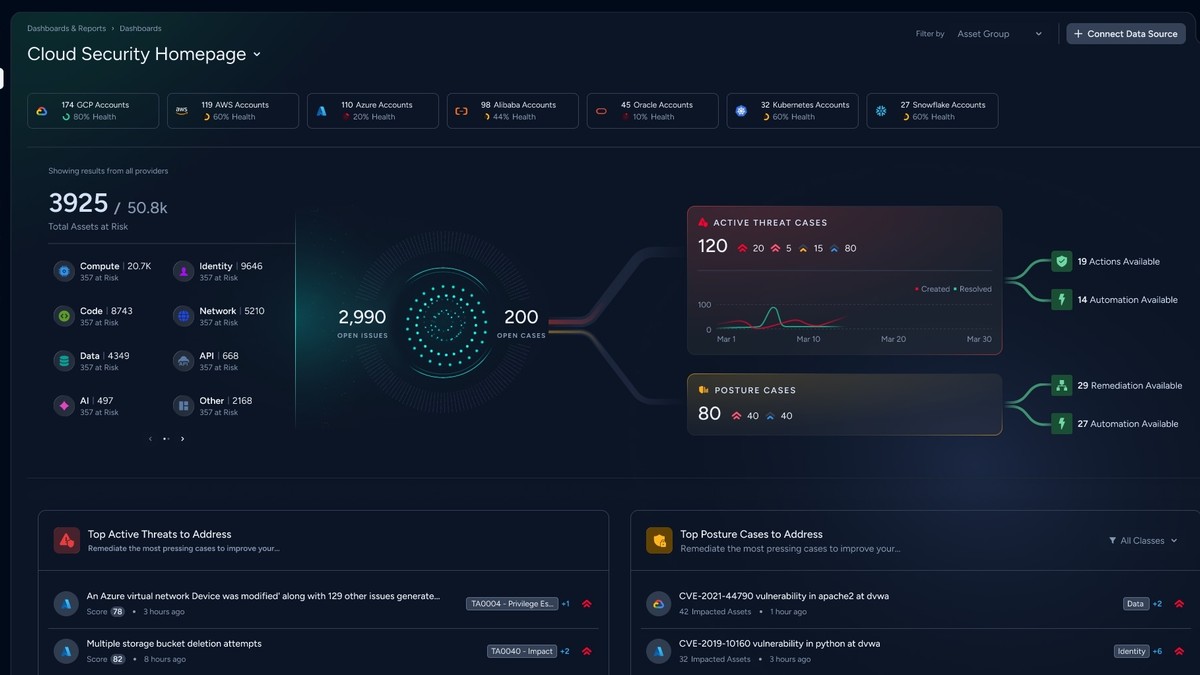Viewport: 1200px width, 675px height.
Task: Click the TA0004 - Privilege Escalation tag
Action: [x=511, y=604]
